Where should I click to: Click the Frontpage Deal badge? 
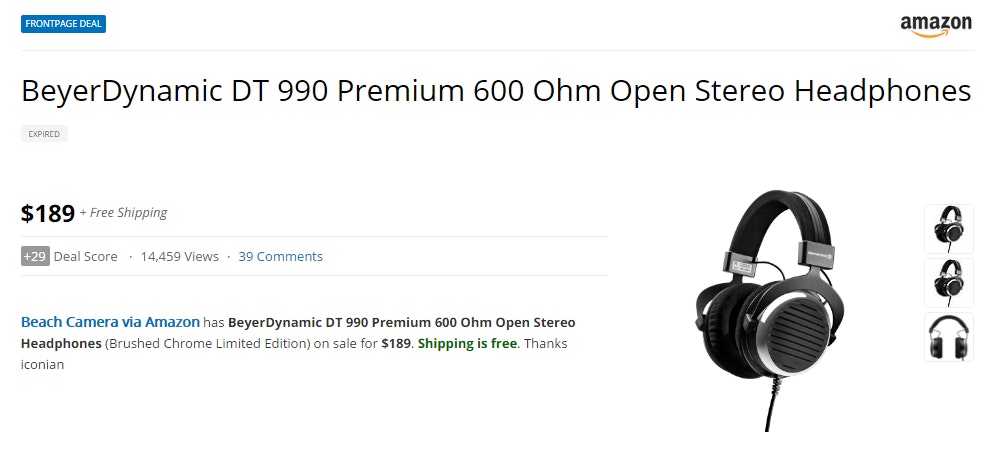[63, 24]
